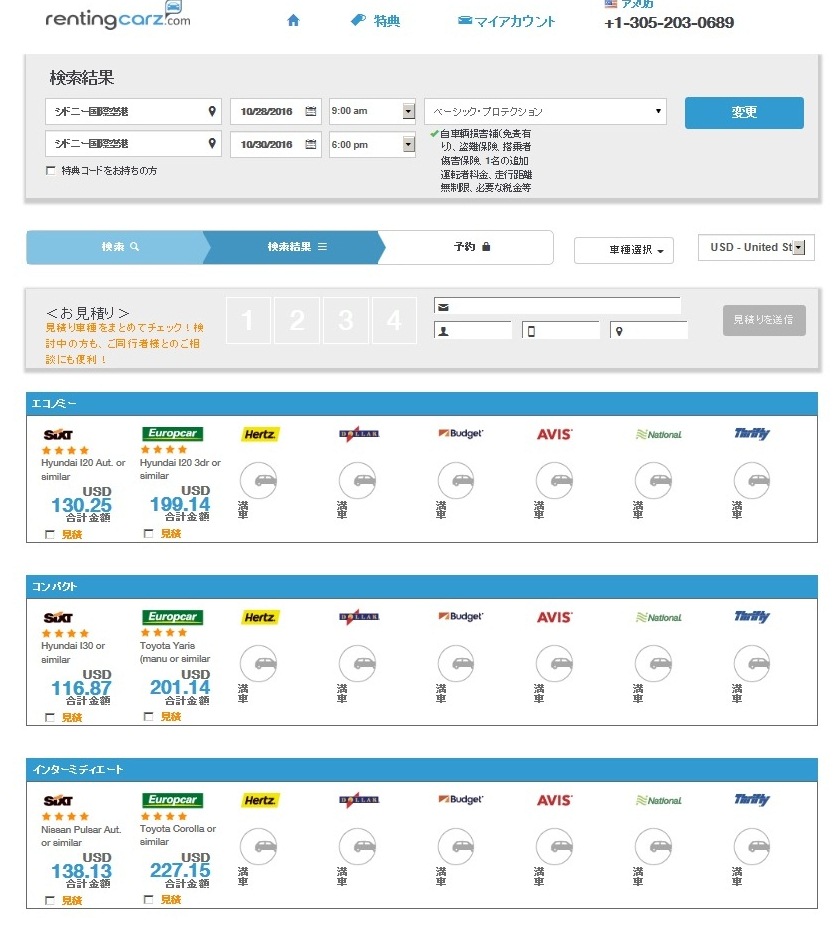Click the AVIS logo in エコノミー section
837x925 pixels.
(554, 435)
